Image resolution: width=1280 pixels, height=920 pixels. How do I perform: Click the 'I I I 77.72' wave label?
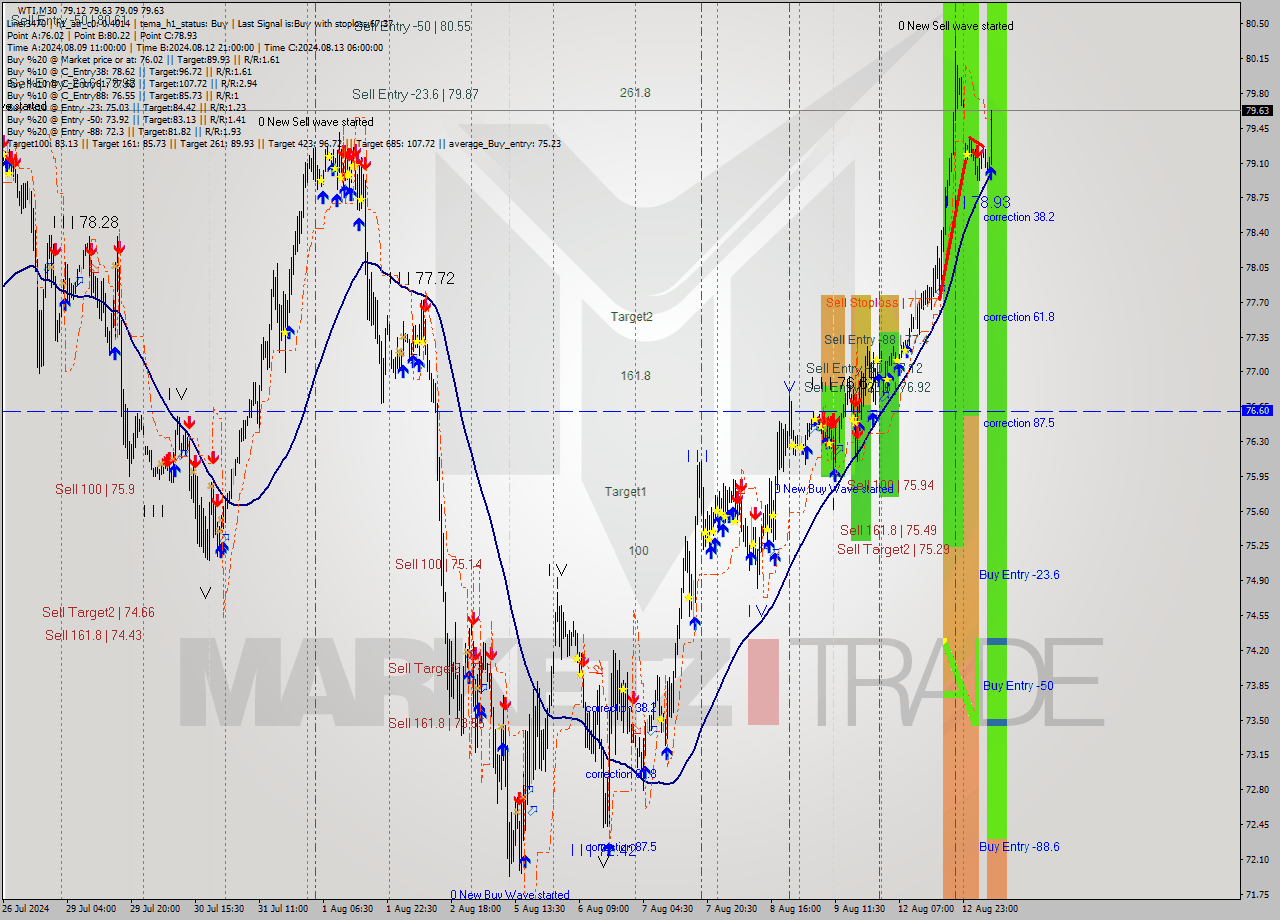pyautogui.click(x=422, y=279)
